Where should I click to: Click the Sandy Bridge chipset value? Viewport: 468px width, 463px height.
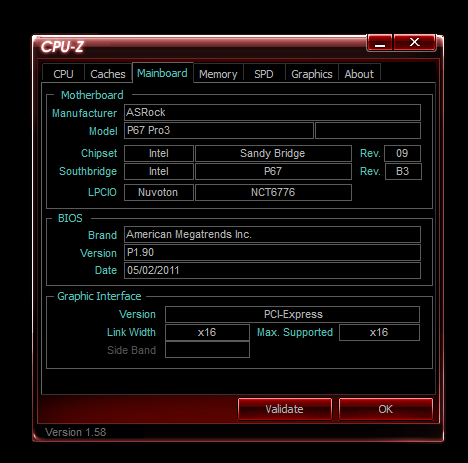click(x=273, y=153)
